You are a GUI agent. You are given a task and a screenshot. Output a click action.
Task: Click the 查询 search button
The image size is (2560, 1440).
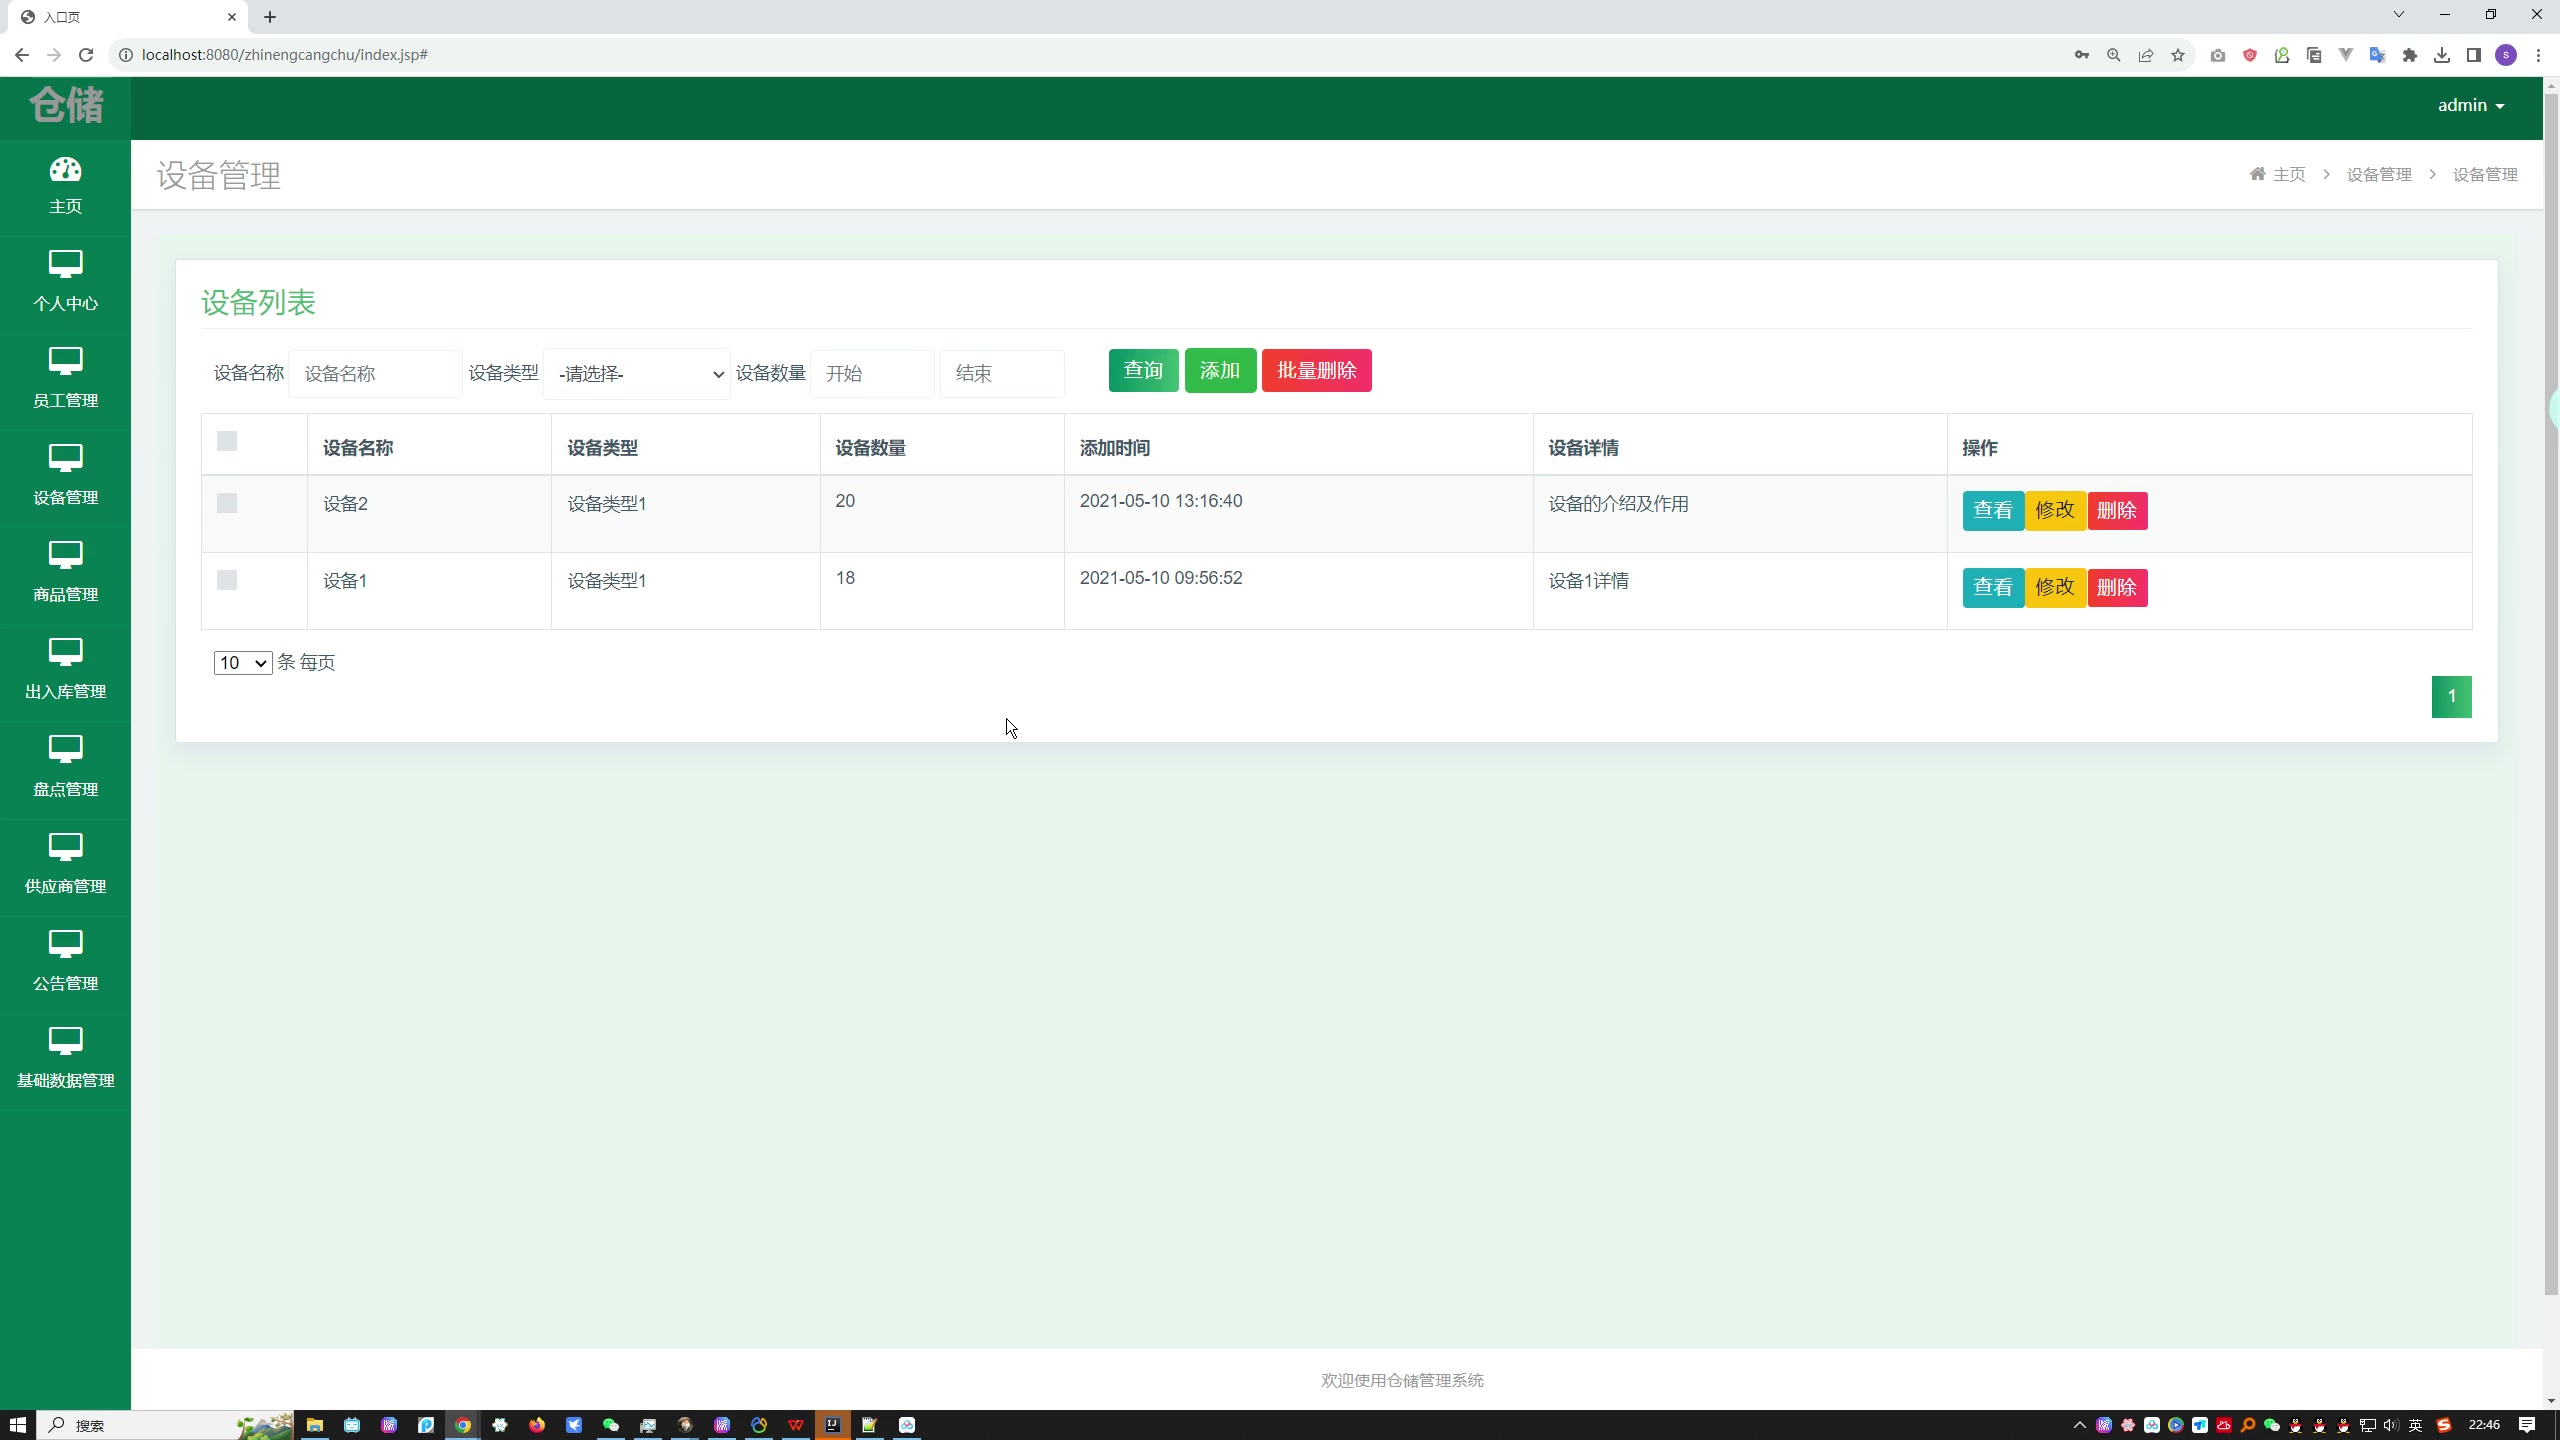point(1143,371)
